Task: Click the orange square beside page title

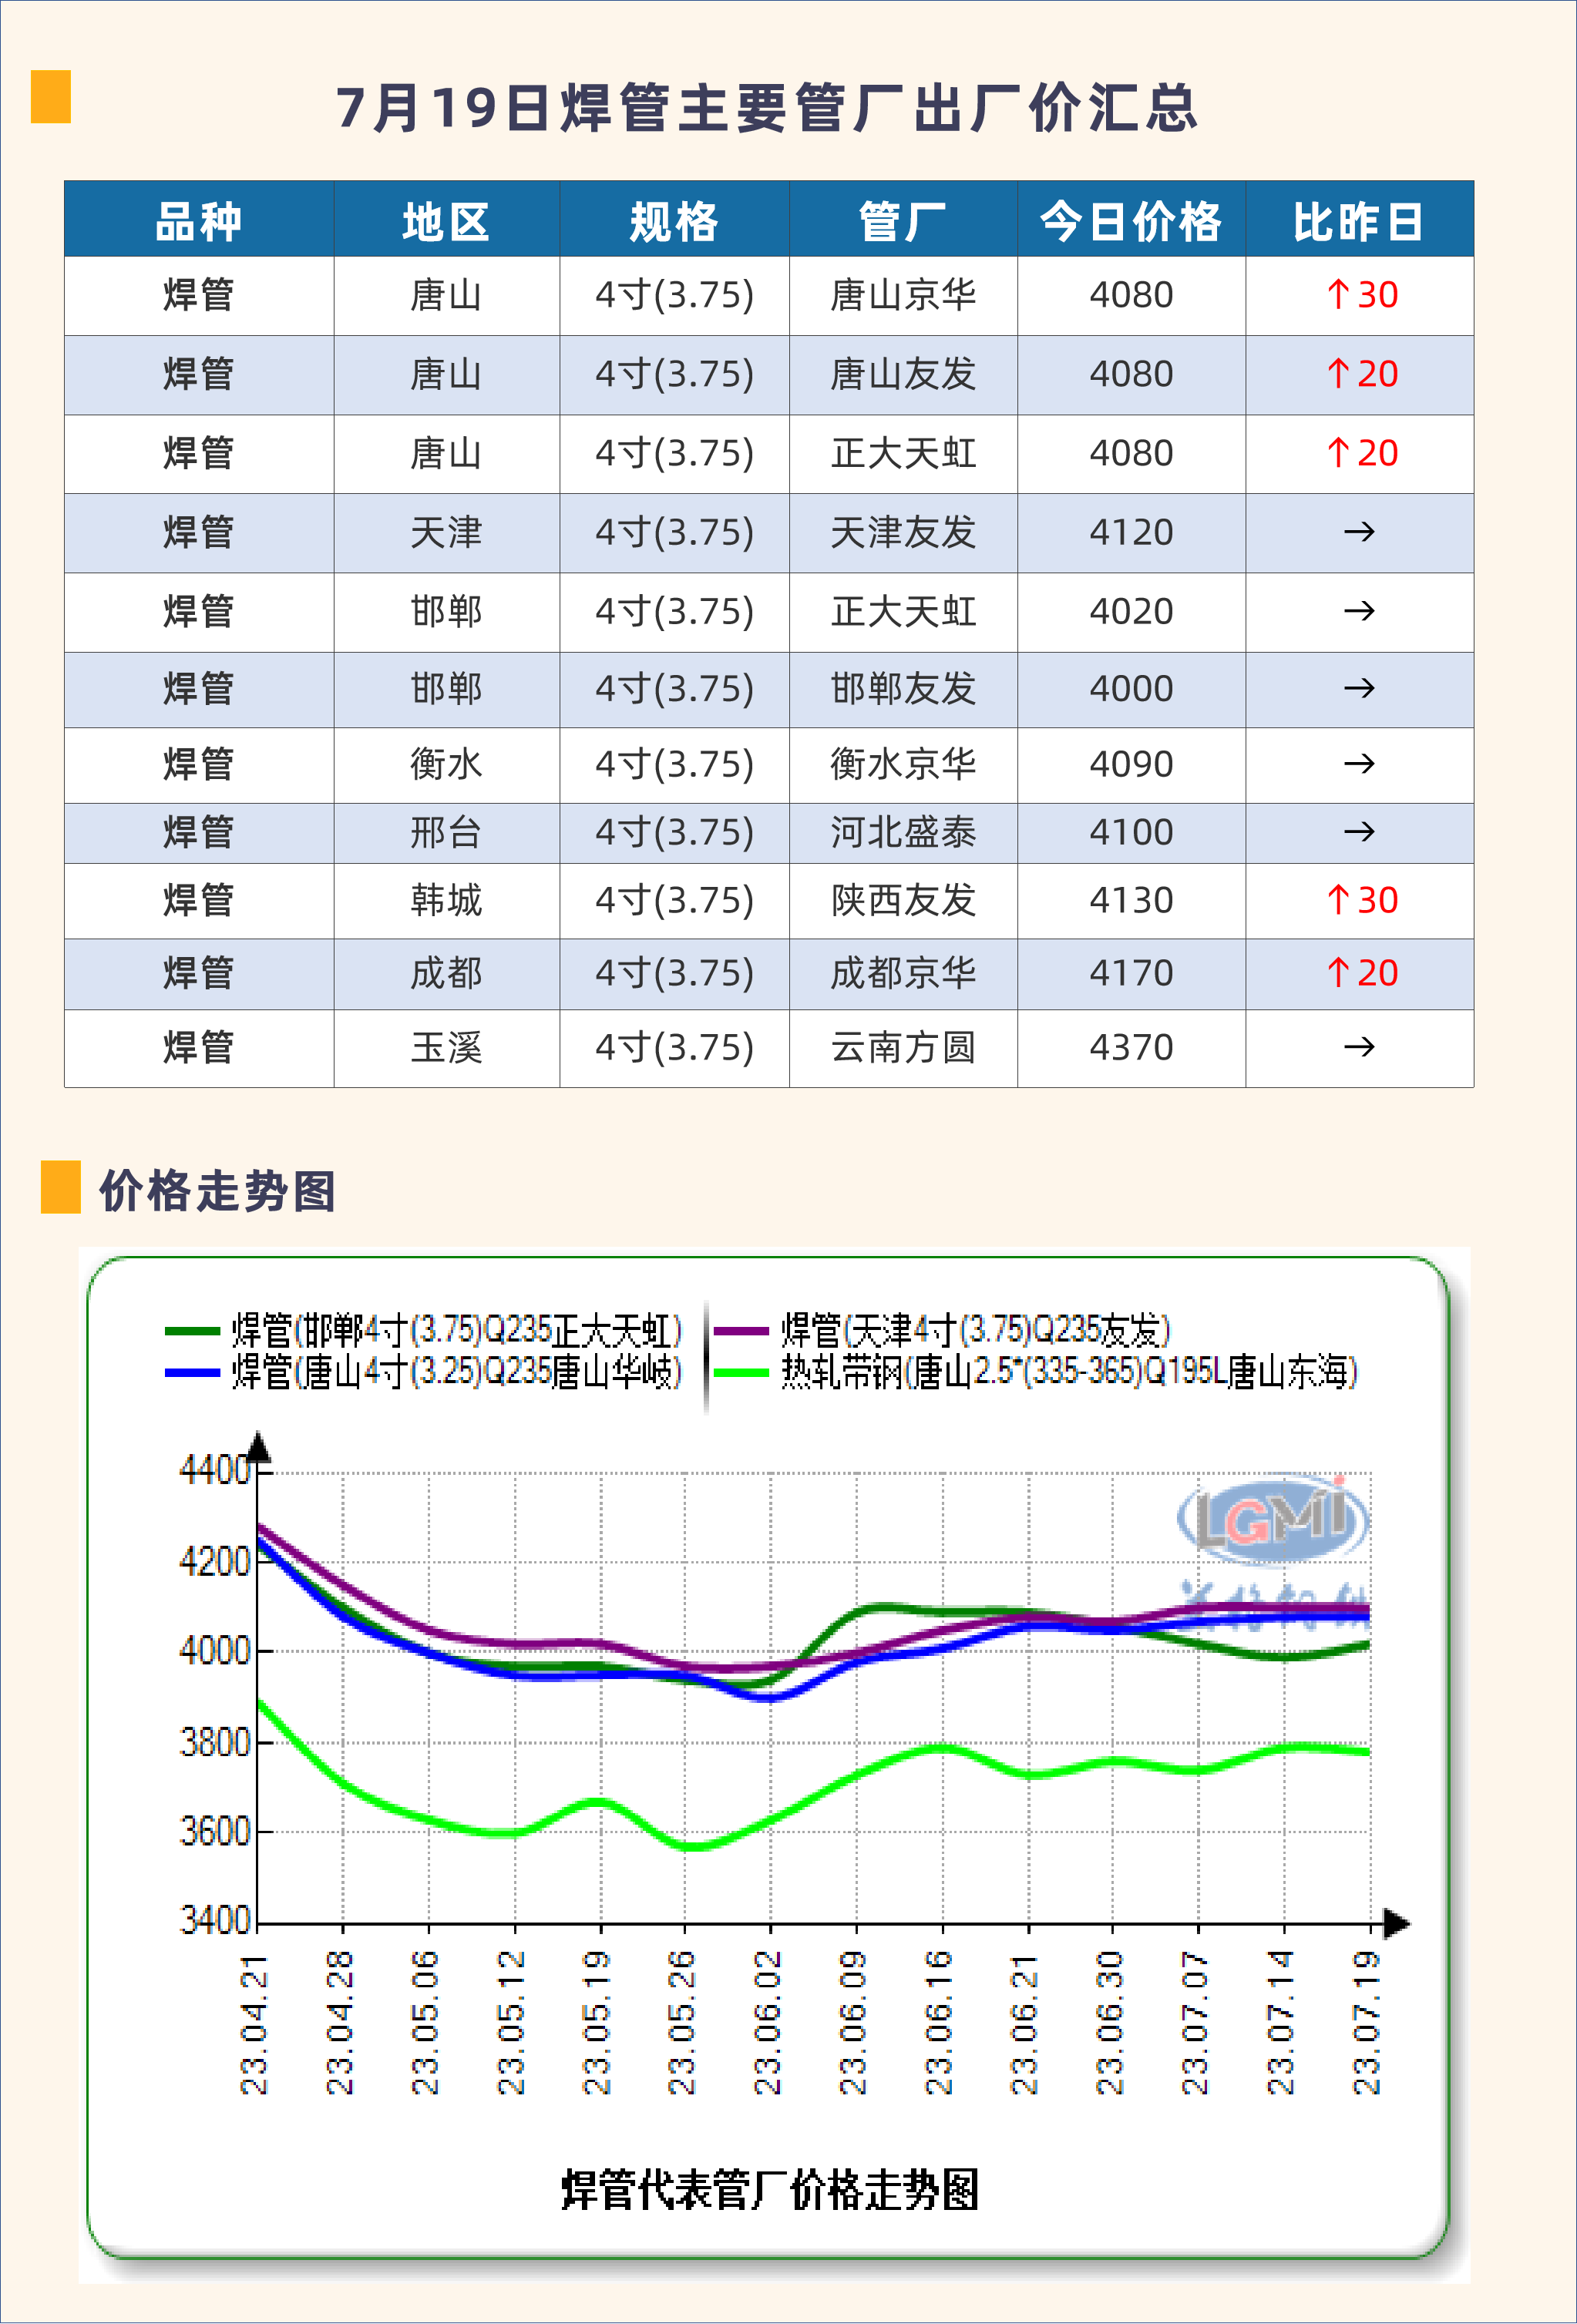Action: click(51, 97)
